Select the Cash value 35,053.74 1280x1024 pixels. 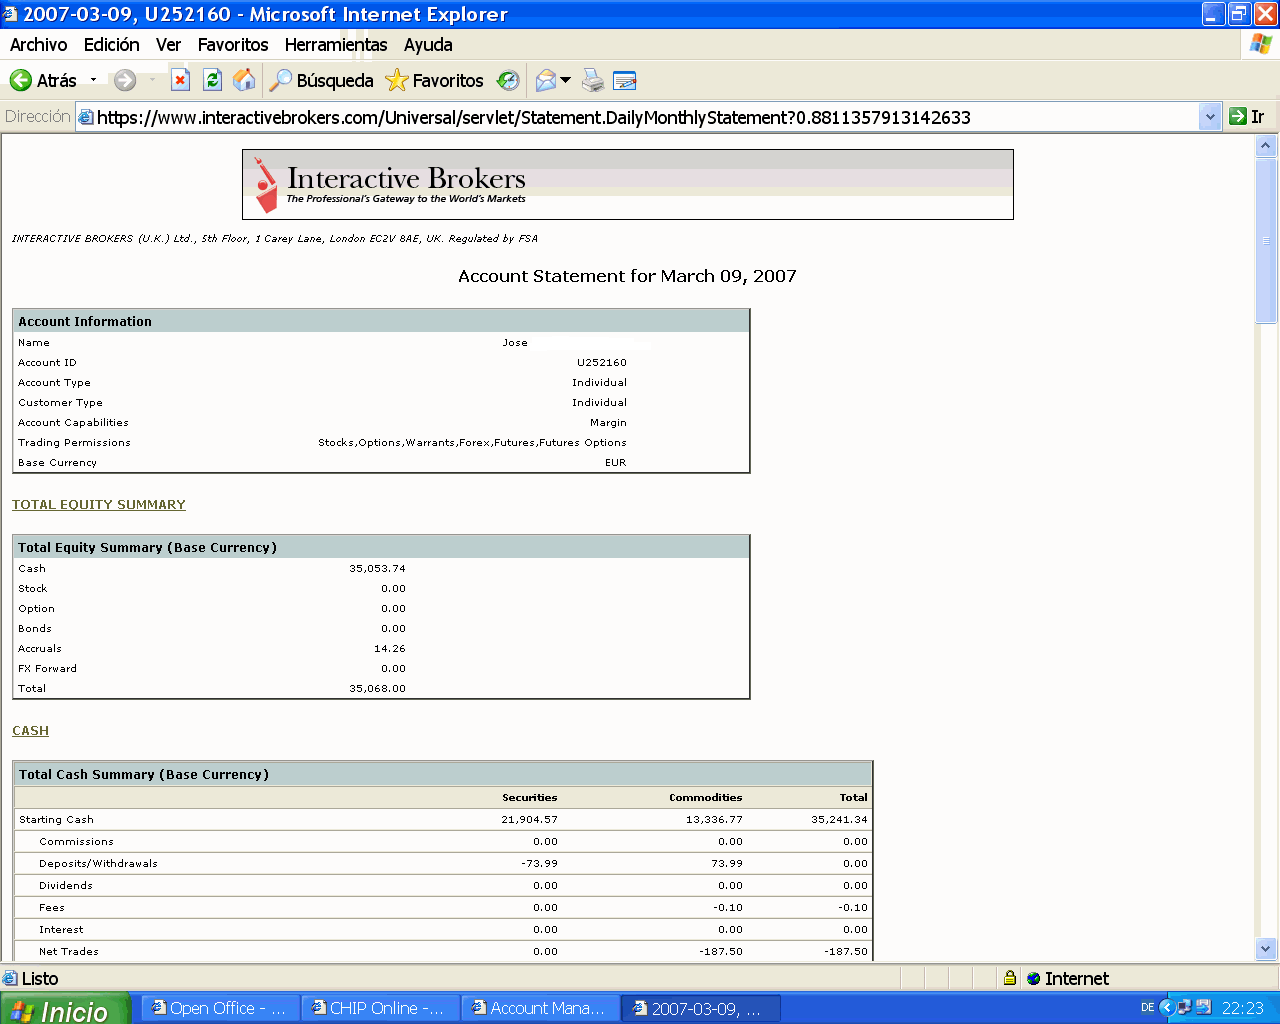coord(377,569)
